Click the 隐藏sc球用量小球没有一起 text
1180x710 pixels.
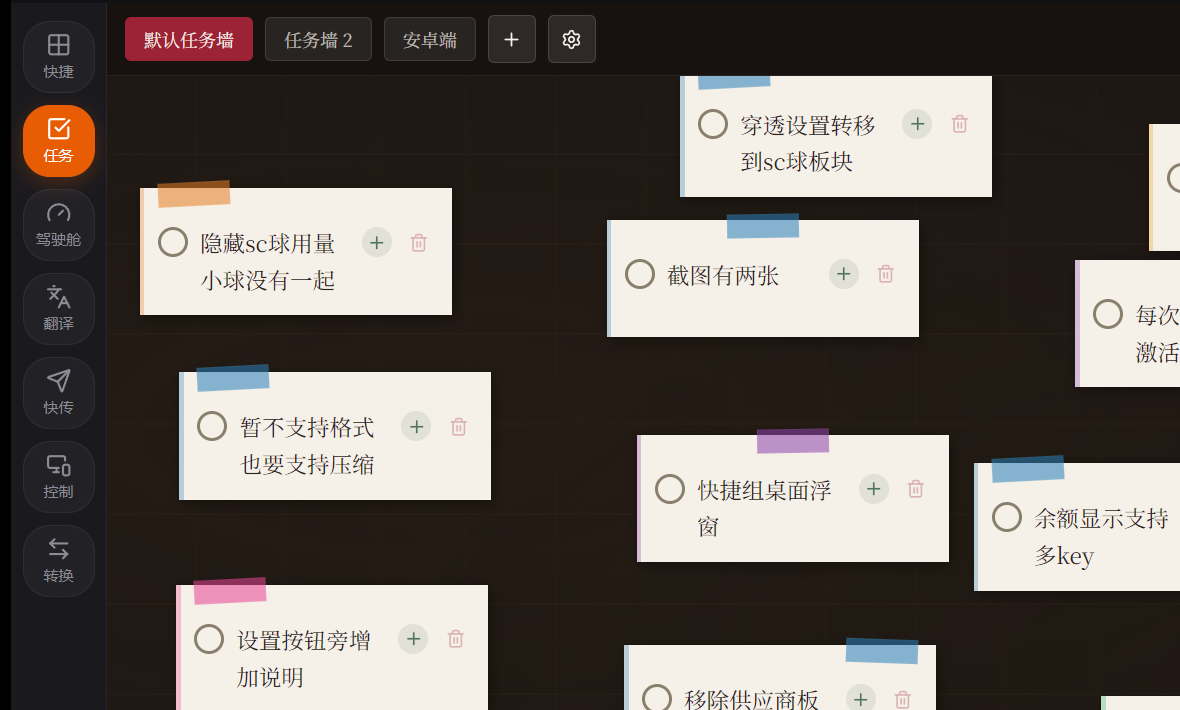[268, 262]
